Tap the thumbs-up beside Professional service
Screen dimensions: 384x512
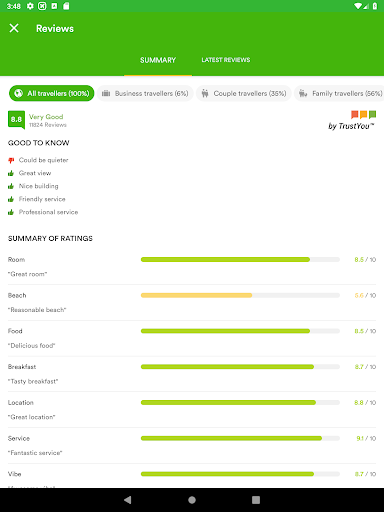coord(11,212)
